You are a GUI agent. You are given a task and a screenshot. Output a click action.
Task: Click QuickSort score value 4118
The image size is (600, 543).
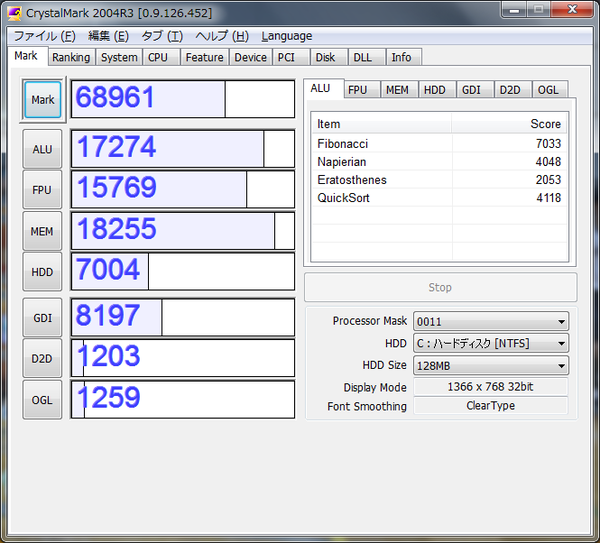coord(548,197)
